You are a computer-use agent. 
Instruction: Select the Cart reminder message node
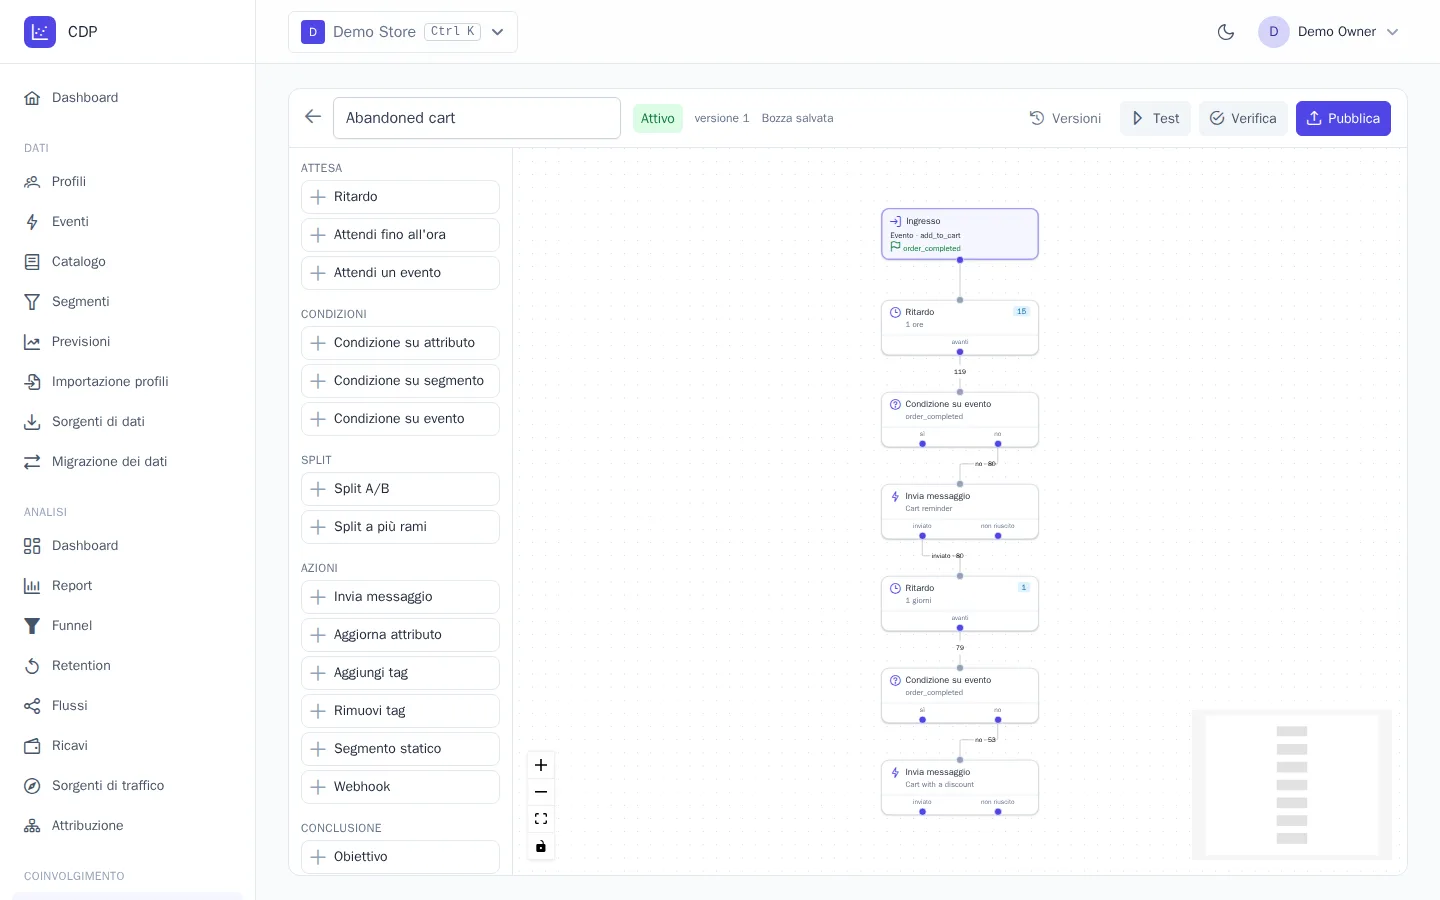(960, 512)
